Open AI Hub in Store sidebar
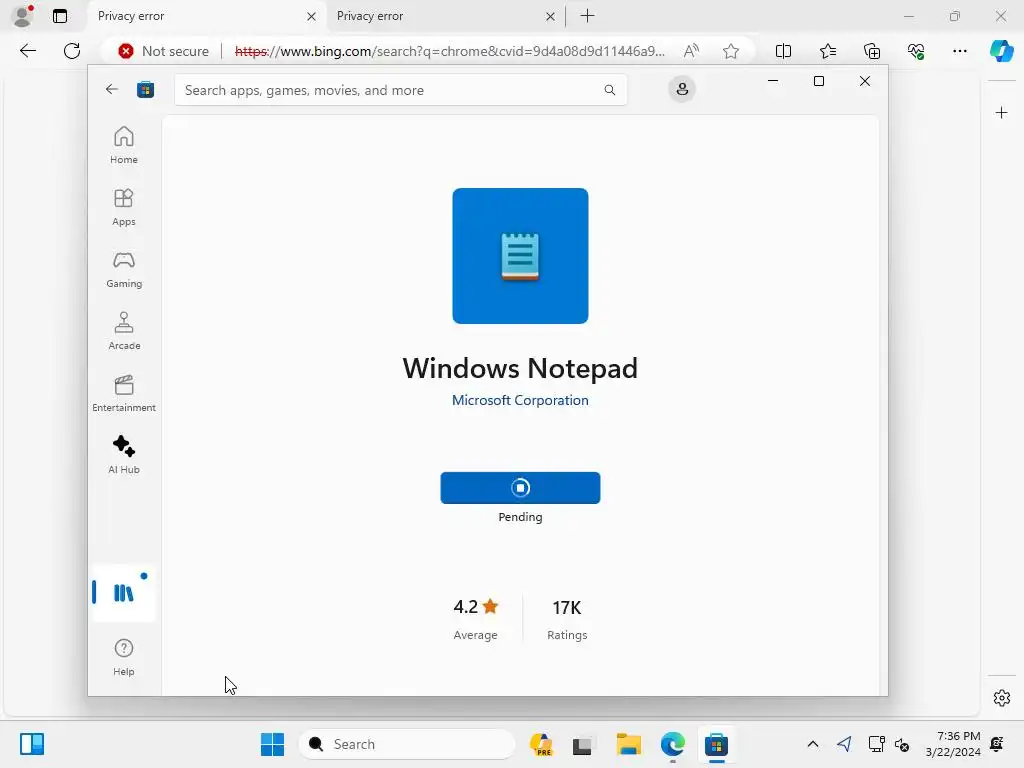 (123, 455)
